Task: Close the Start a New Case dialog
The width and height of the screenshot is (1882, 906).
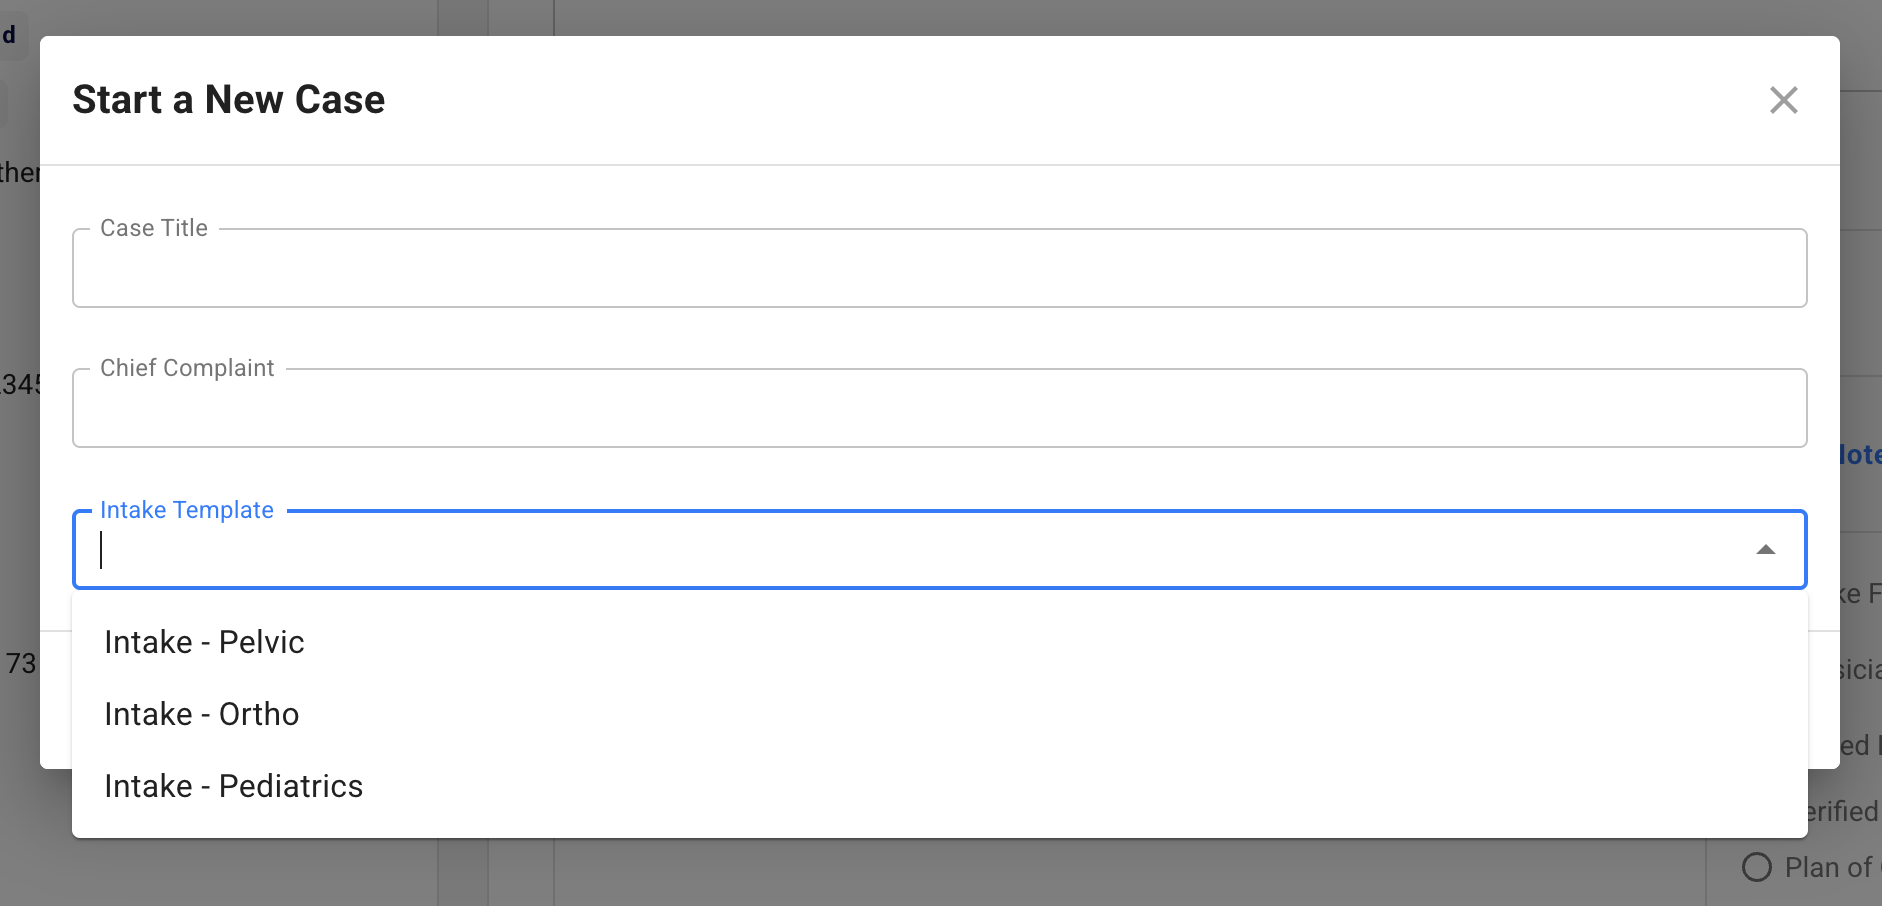Action: pos(1783,100)
